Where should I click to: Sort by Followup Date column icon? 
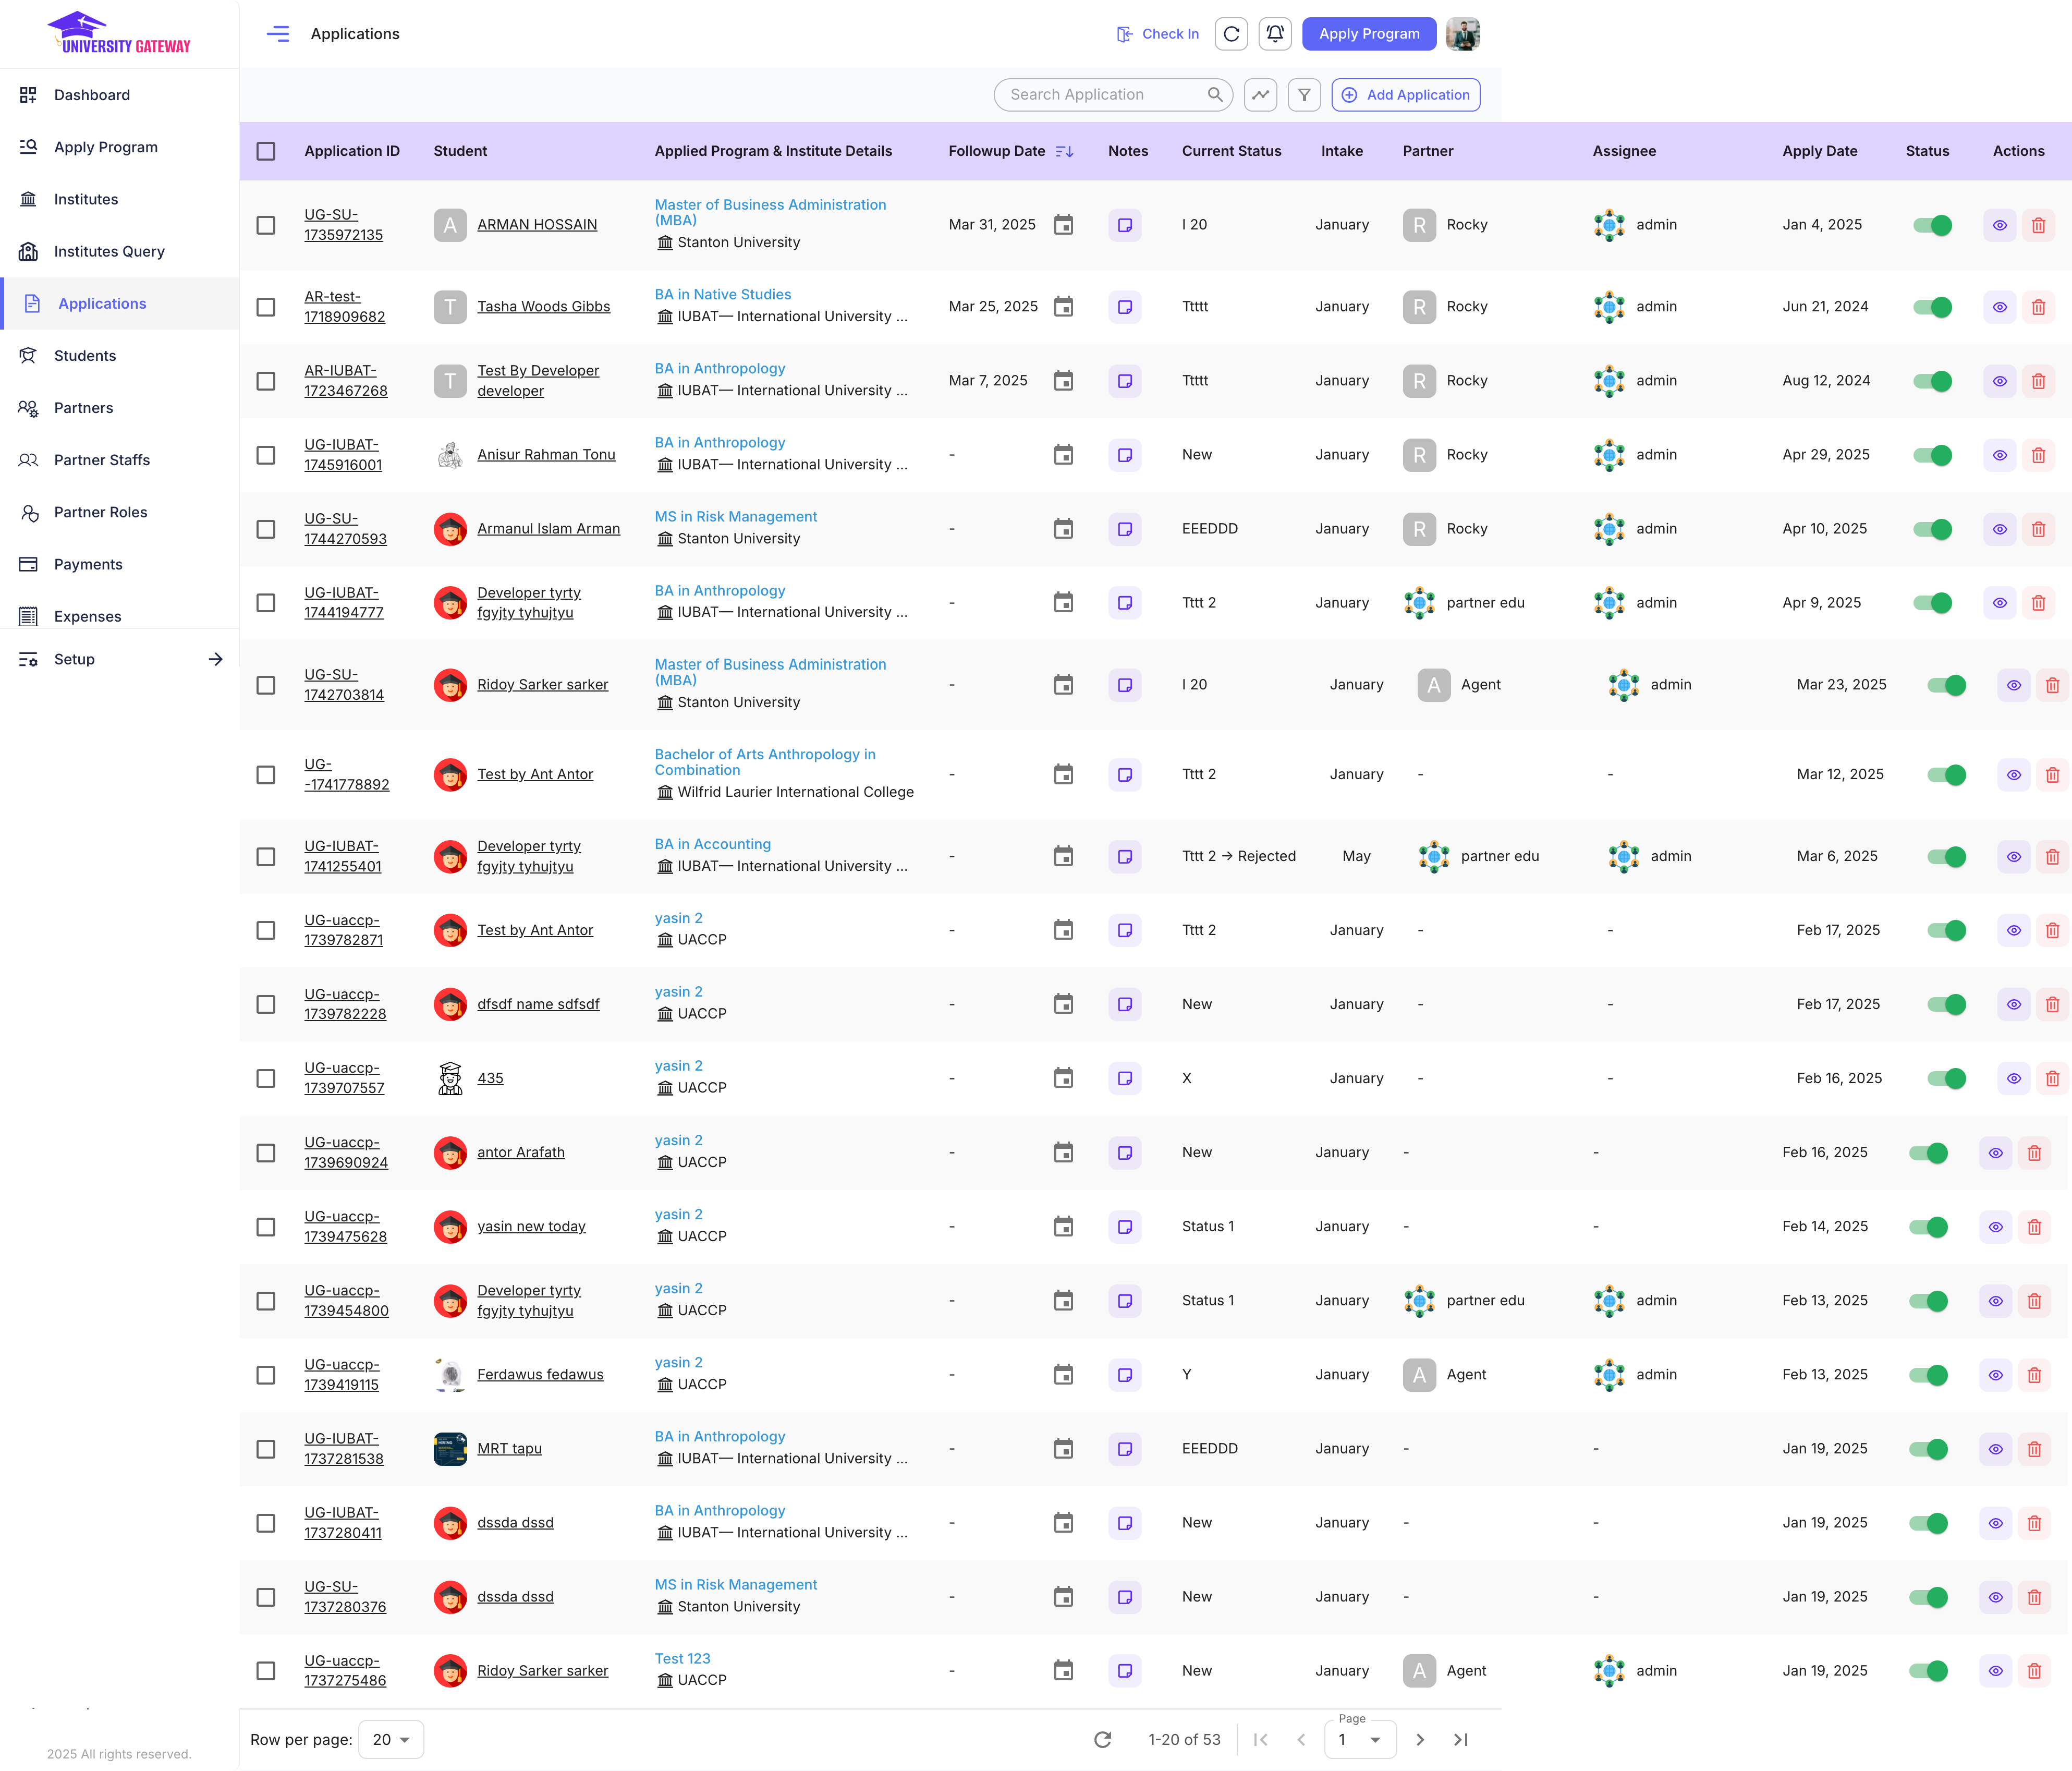(x=1064, y=151)
